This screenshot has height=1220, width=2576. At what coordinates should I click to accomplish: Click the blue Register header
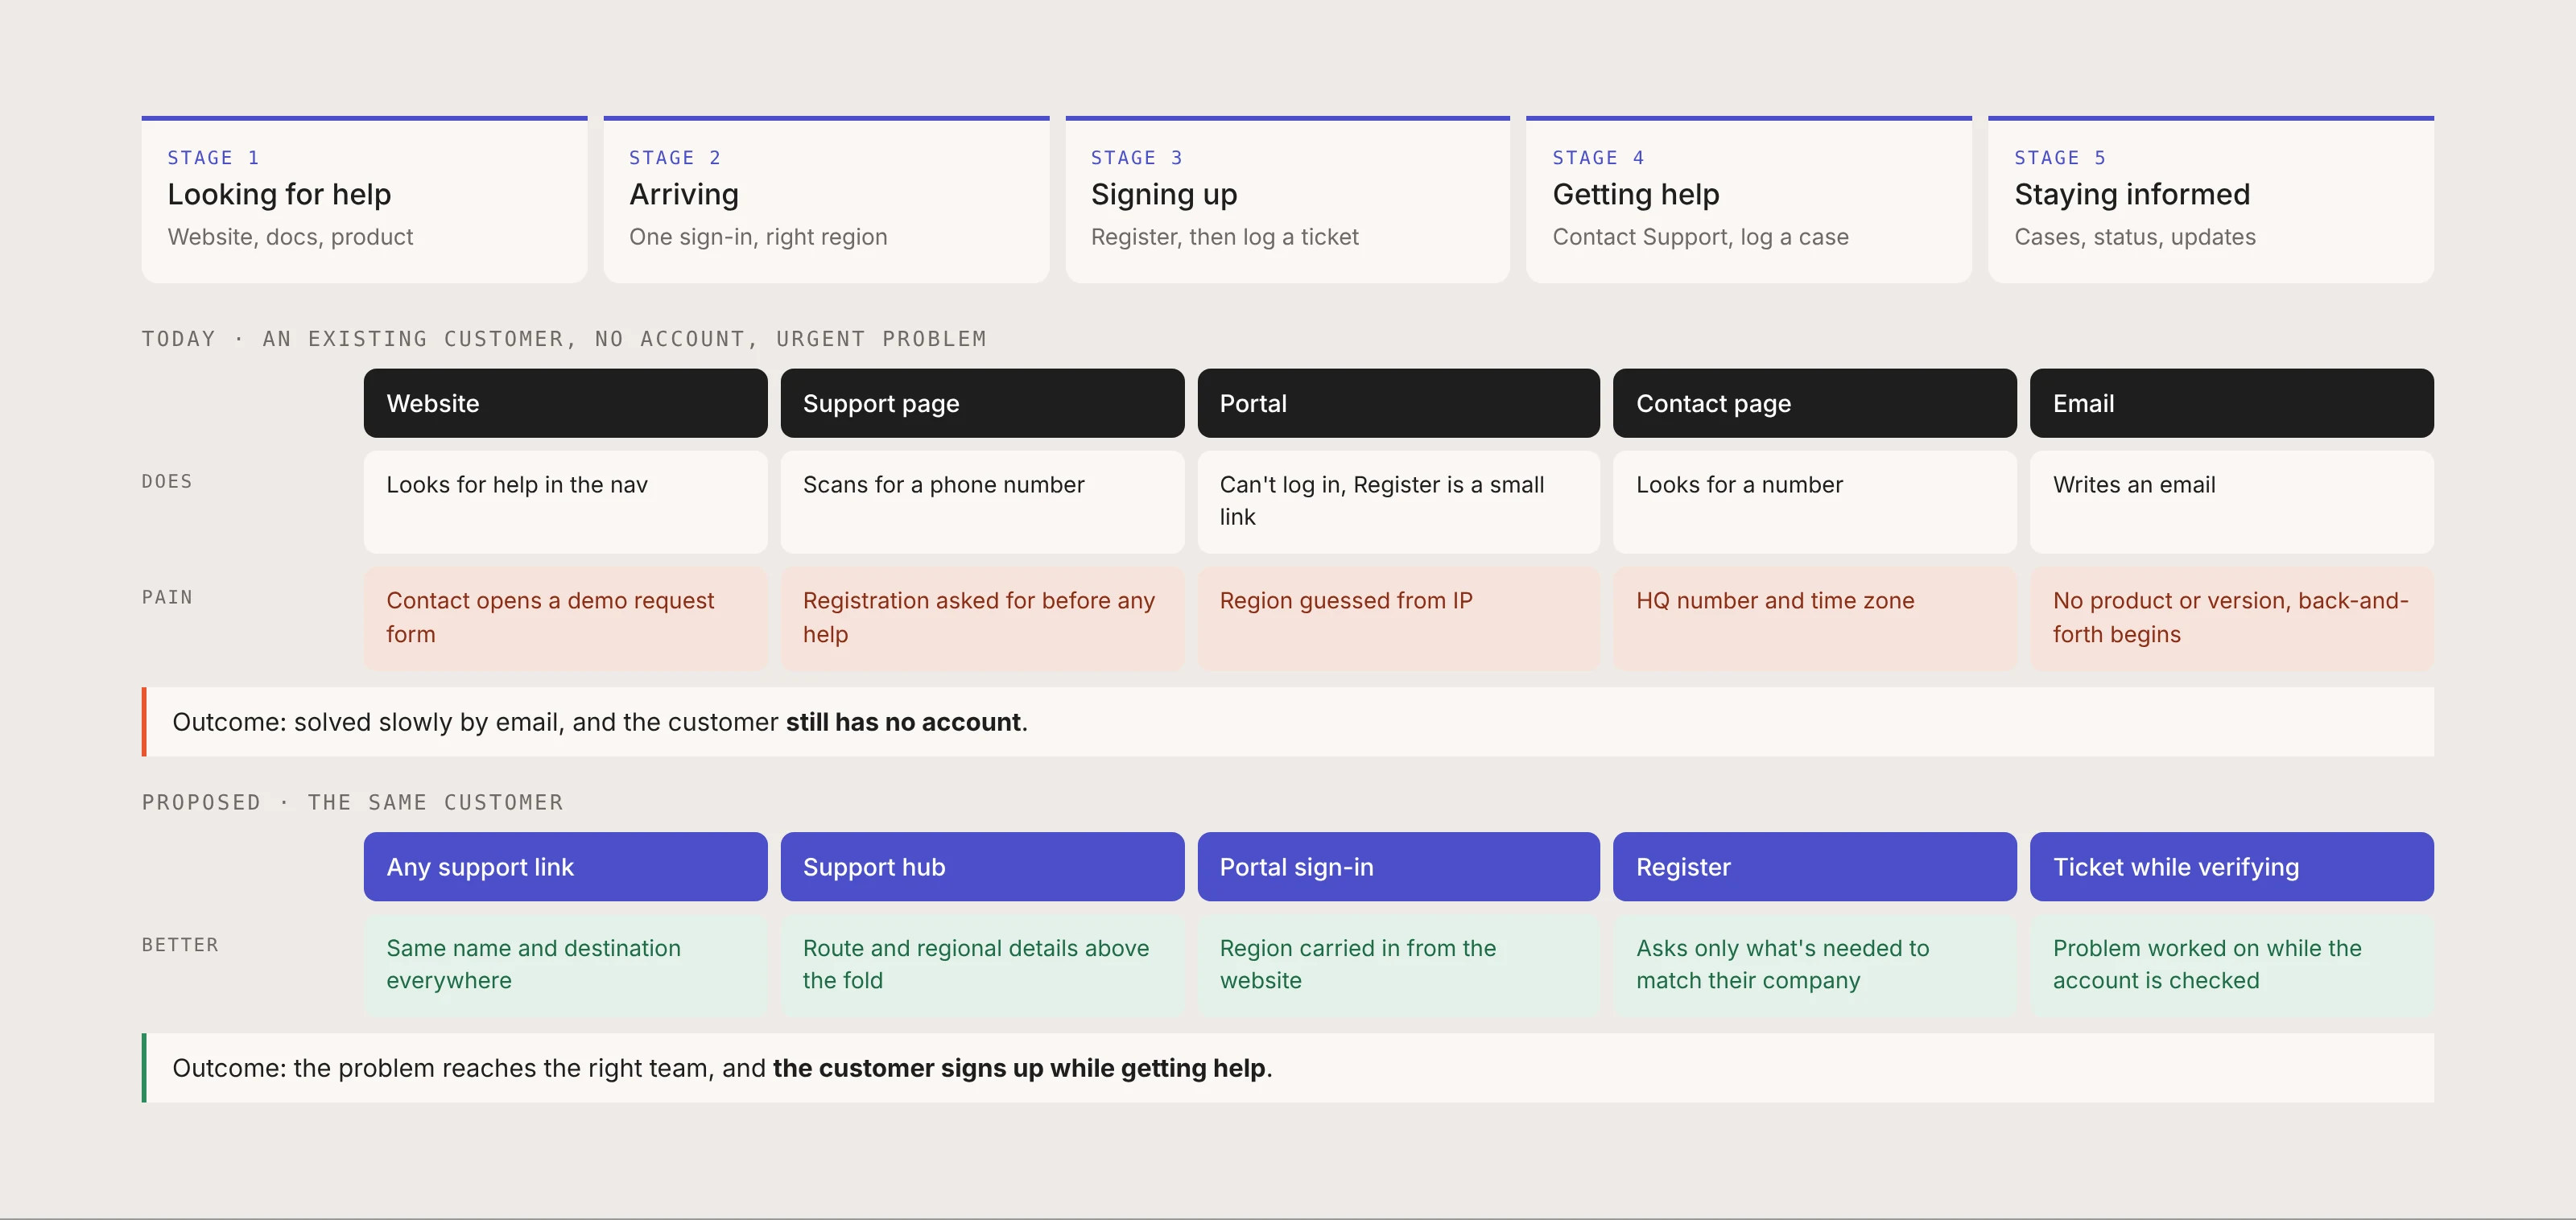pos(1815,866)
